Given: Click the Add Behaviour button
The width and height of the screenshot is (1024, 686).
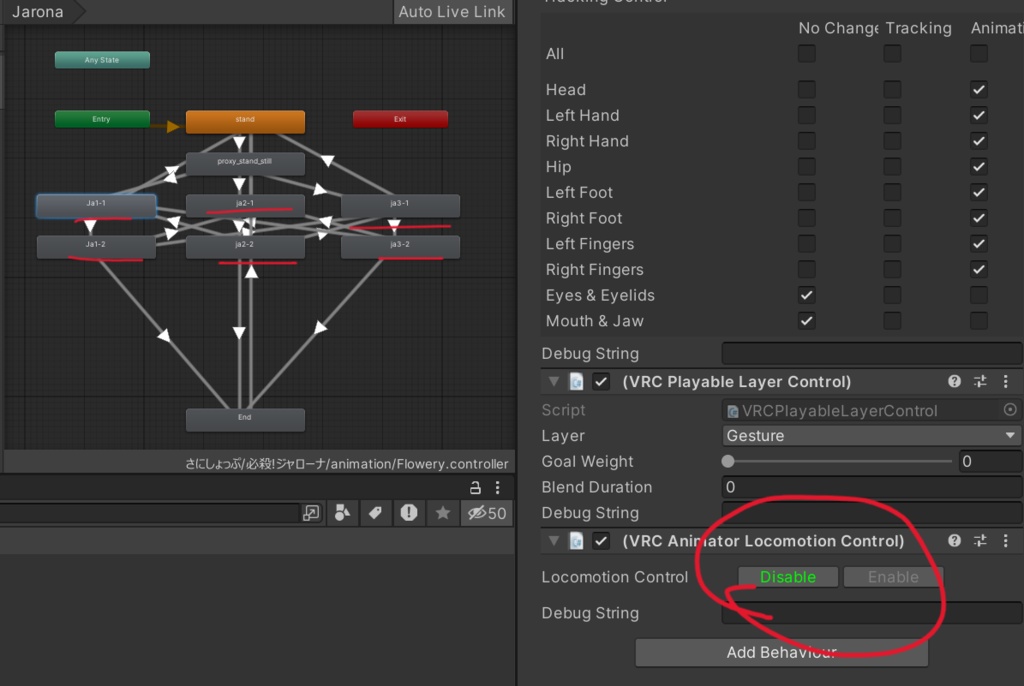Looking at the screenshot, I should pos(782,652).
